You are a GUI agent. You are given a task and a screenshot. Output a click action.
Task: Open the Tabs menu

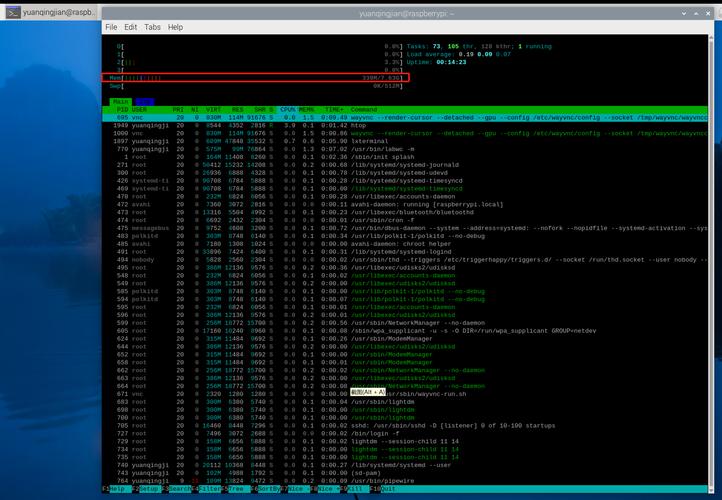(152, 27)
